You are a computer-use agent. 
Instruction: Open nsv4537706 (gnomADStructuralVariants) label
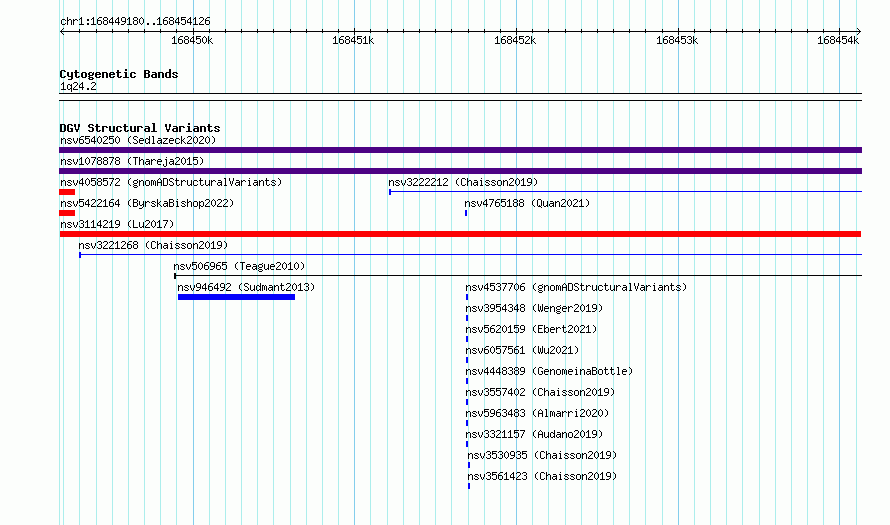point(576,287)
